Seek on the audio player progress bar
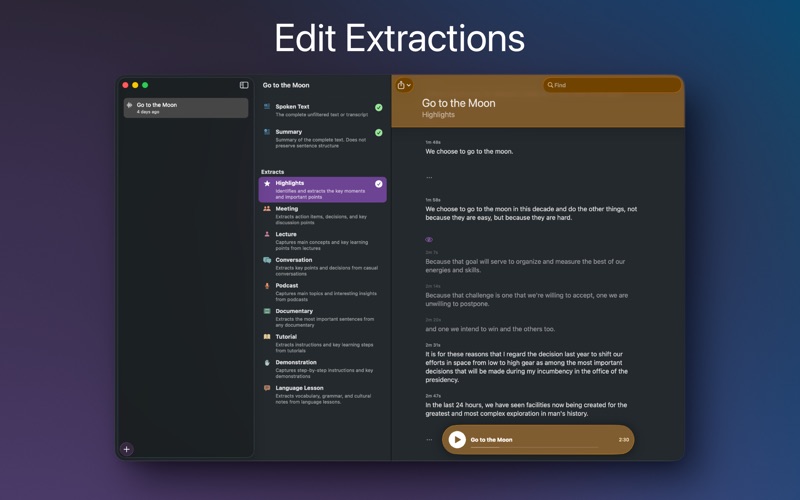 point(534,447)
